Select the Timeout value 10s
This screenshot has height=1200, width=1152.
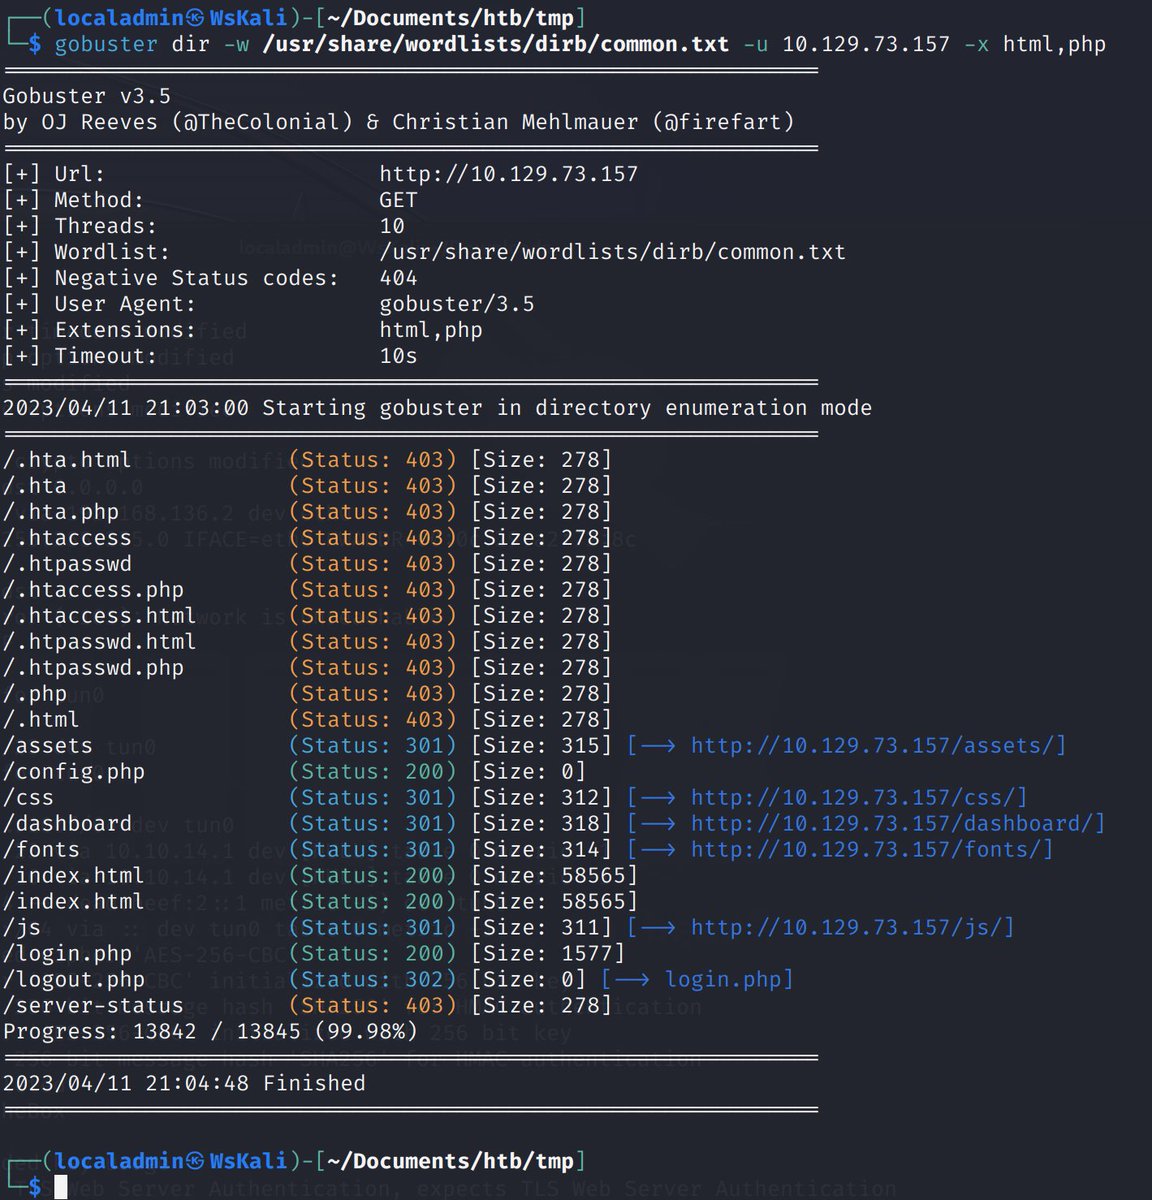point(399,356)
